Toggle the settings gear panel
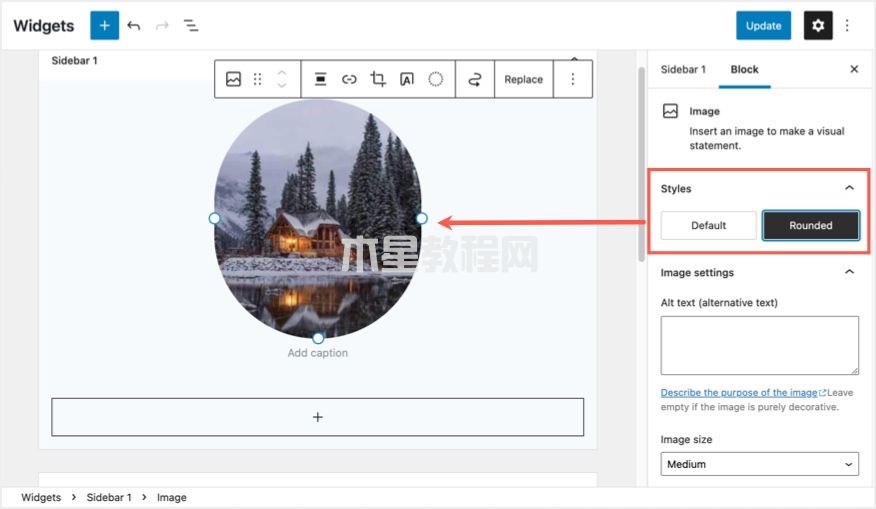 click(818, 25)
